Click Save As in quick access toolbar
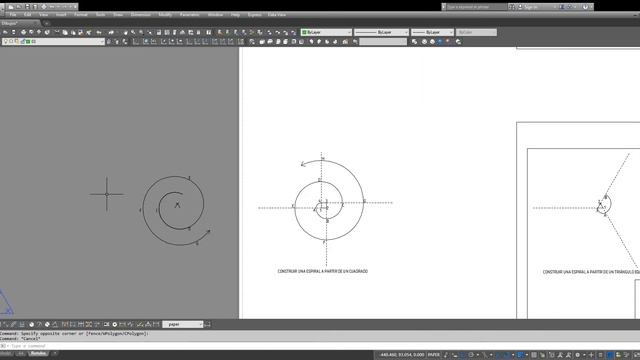 click(35, 7)
